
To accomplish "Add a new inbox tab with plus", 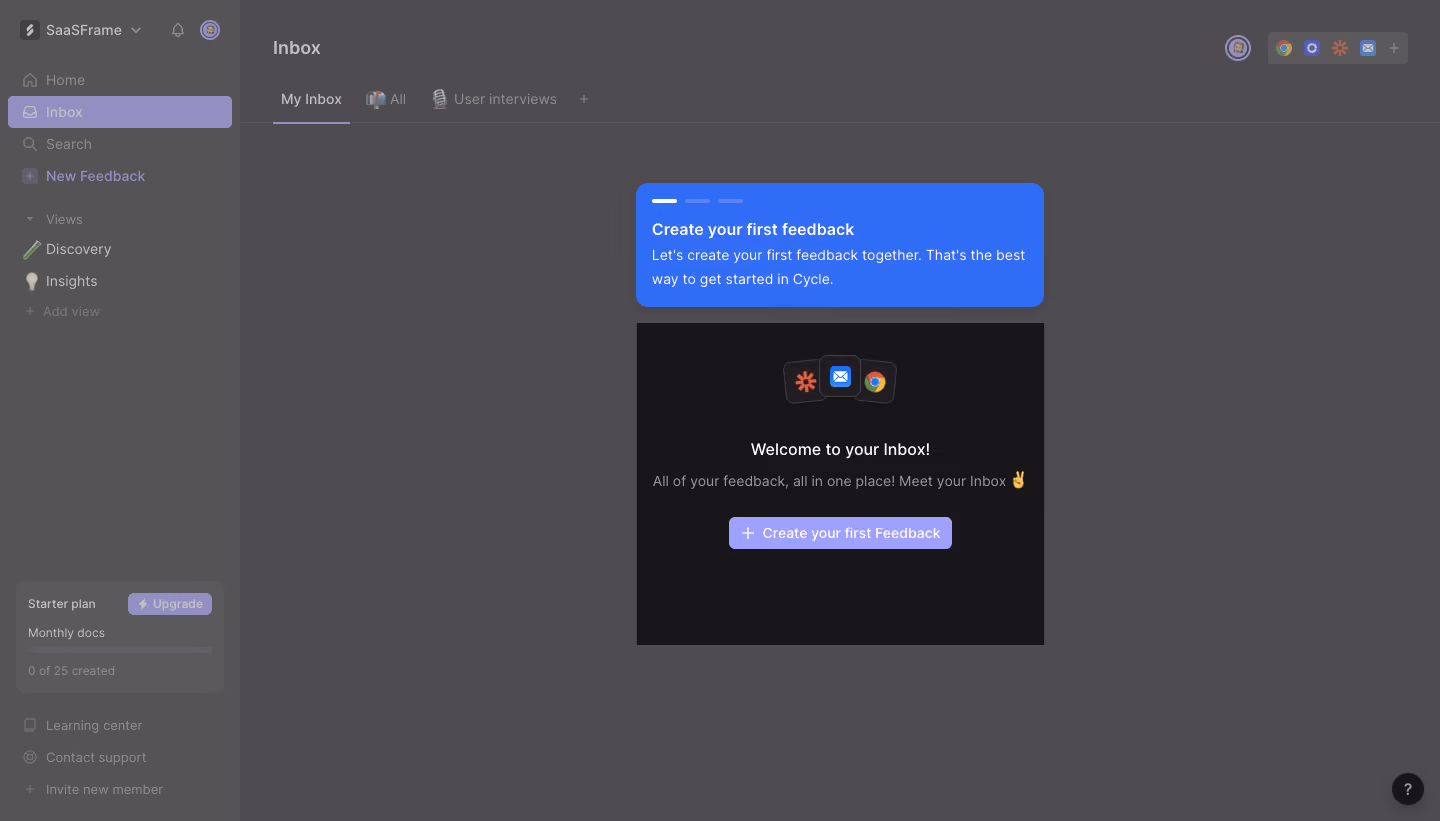I will coord(584,99).
